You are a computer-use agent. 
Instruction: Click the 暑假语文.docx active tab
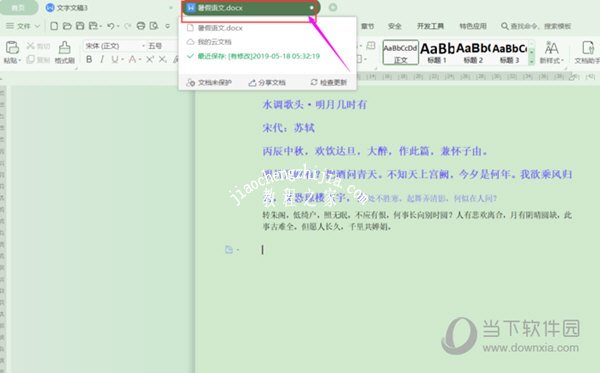[250, 8]
